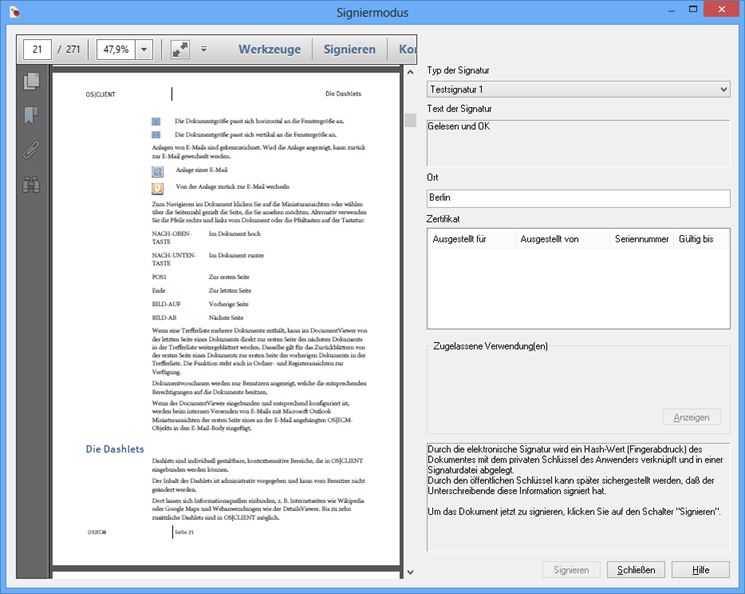Screen dimensions: 745x594
Task: Expand the zoom percentage dropdown
Action: click(143, 49)
